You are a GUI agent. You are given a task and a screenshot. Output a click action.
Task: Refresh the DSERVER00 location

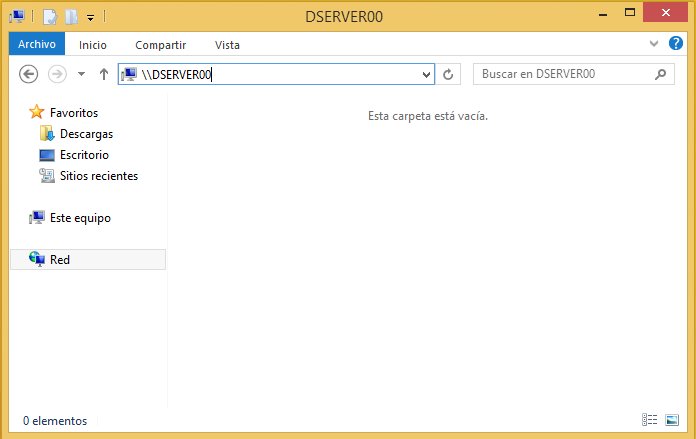click(x=448, y=74)
